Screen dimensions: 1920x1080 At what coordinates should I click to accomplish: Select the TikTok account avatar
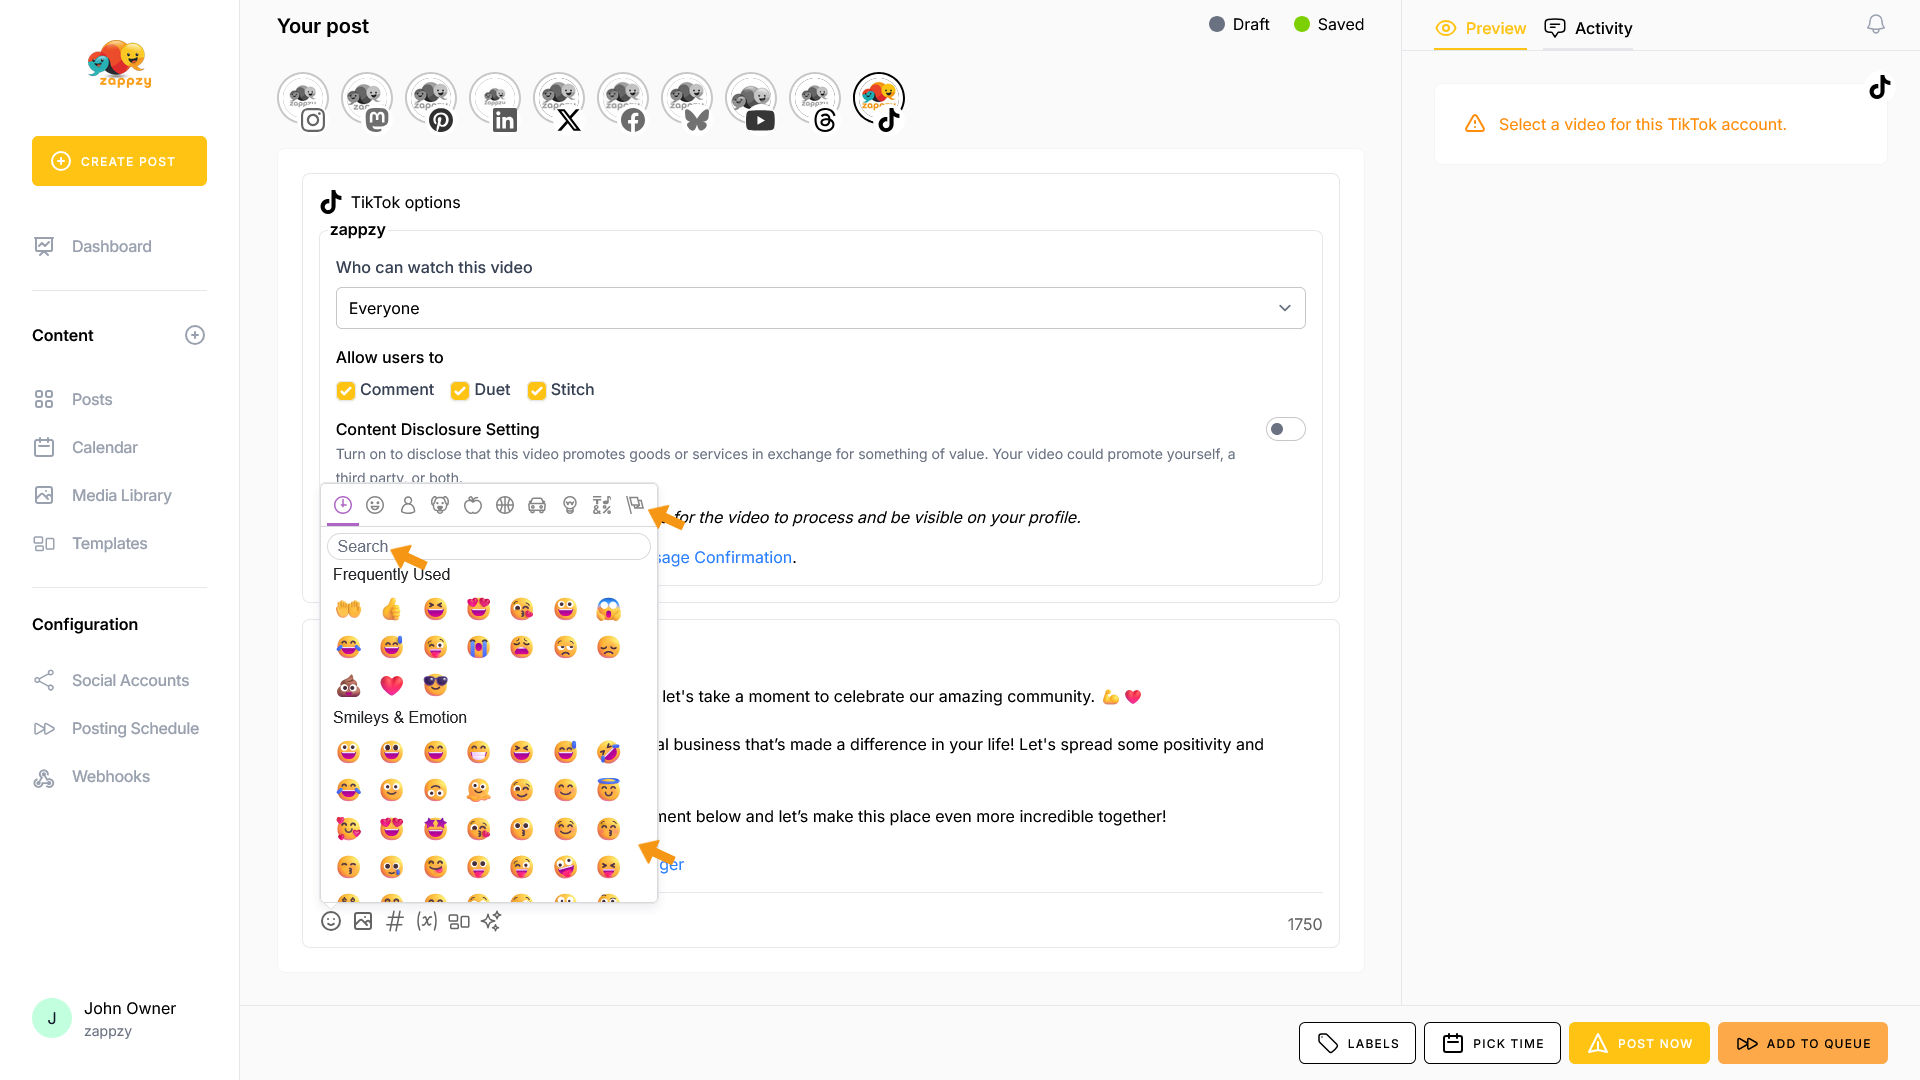tap(878, 100)
